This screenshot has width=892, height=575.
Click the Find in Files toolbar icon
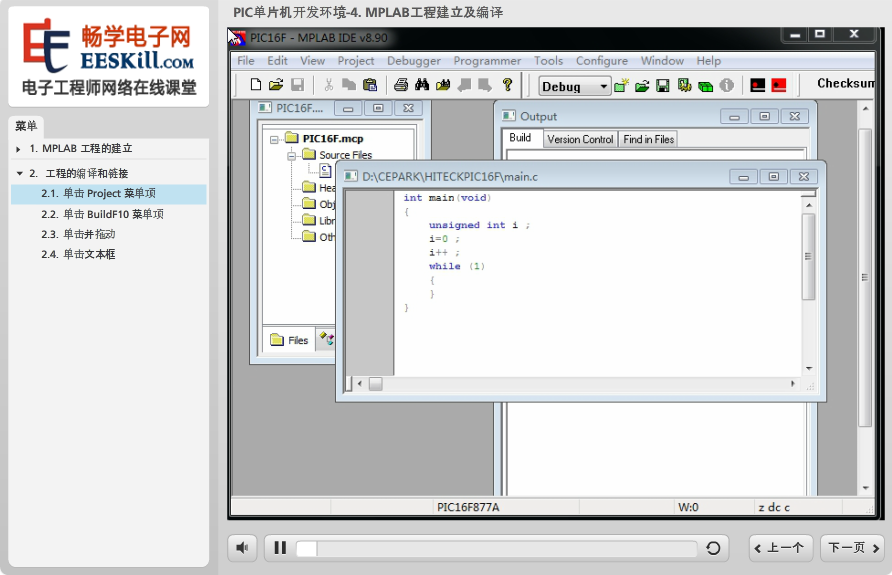pyautogui.click(x=443, y=85)
